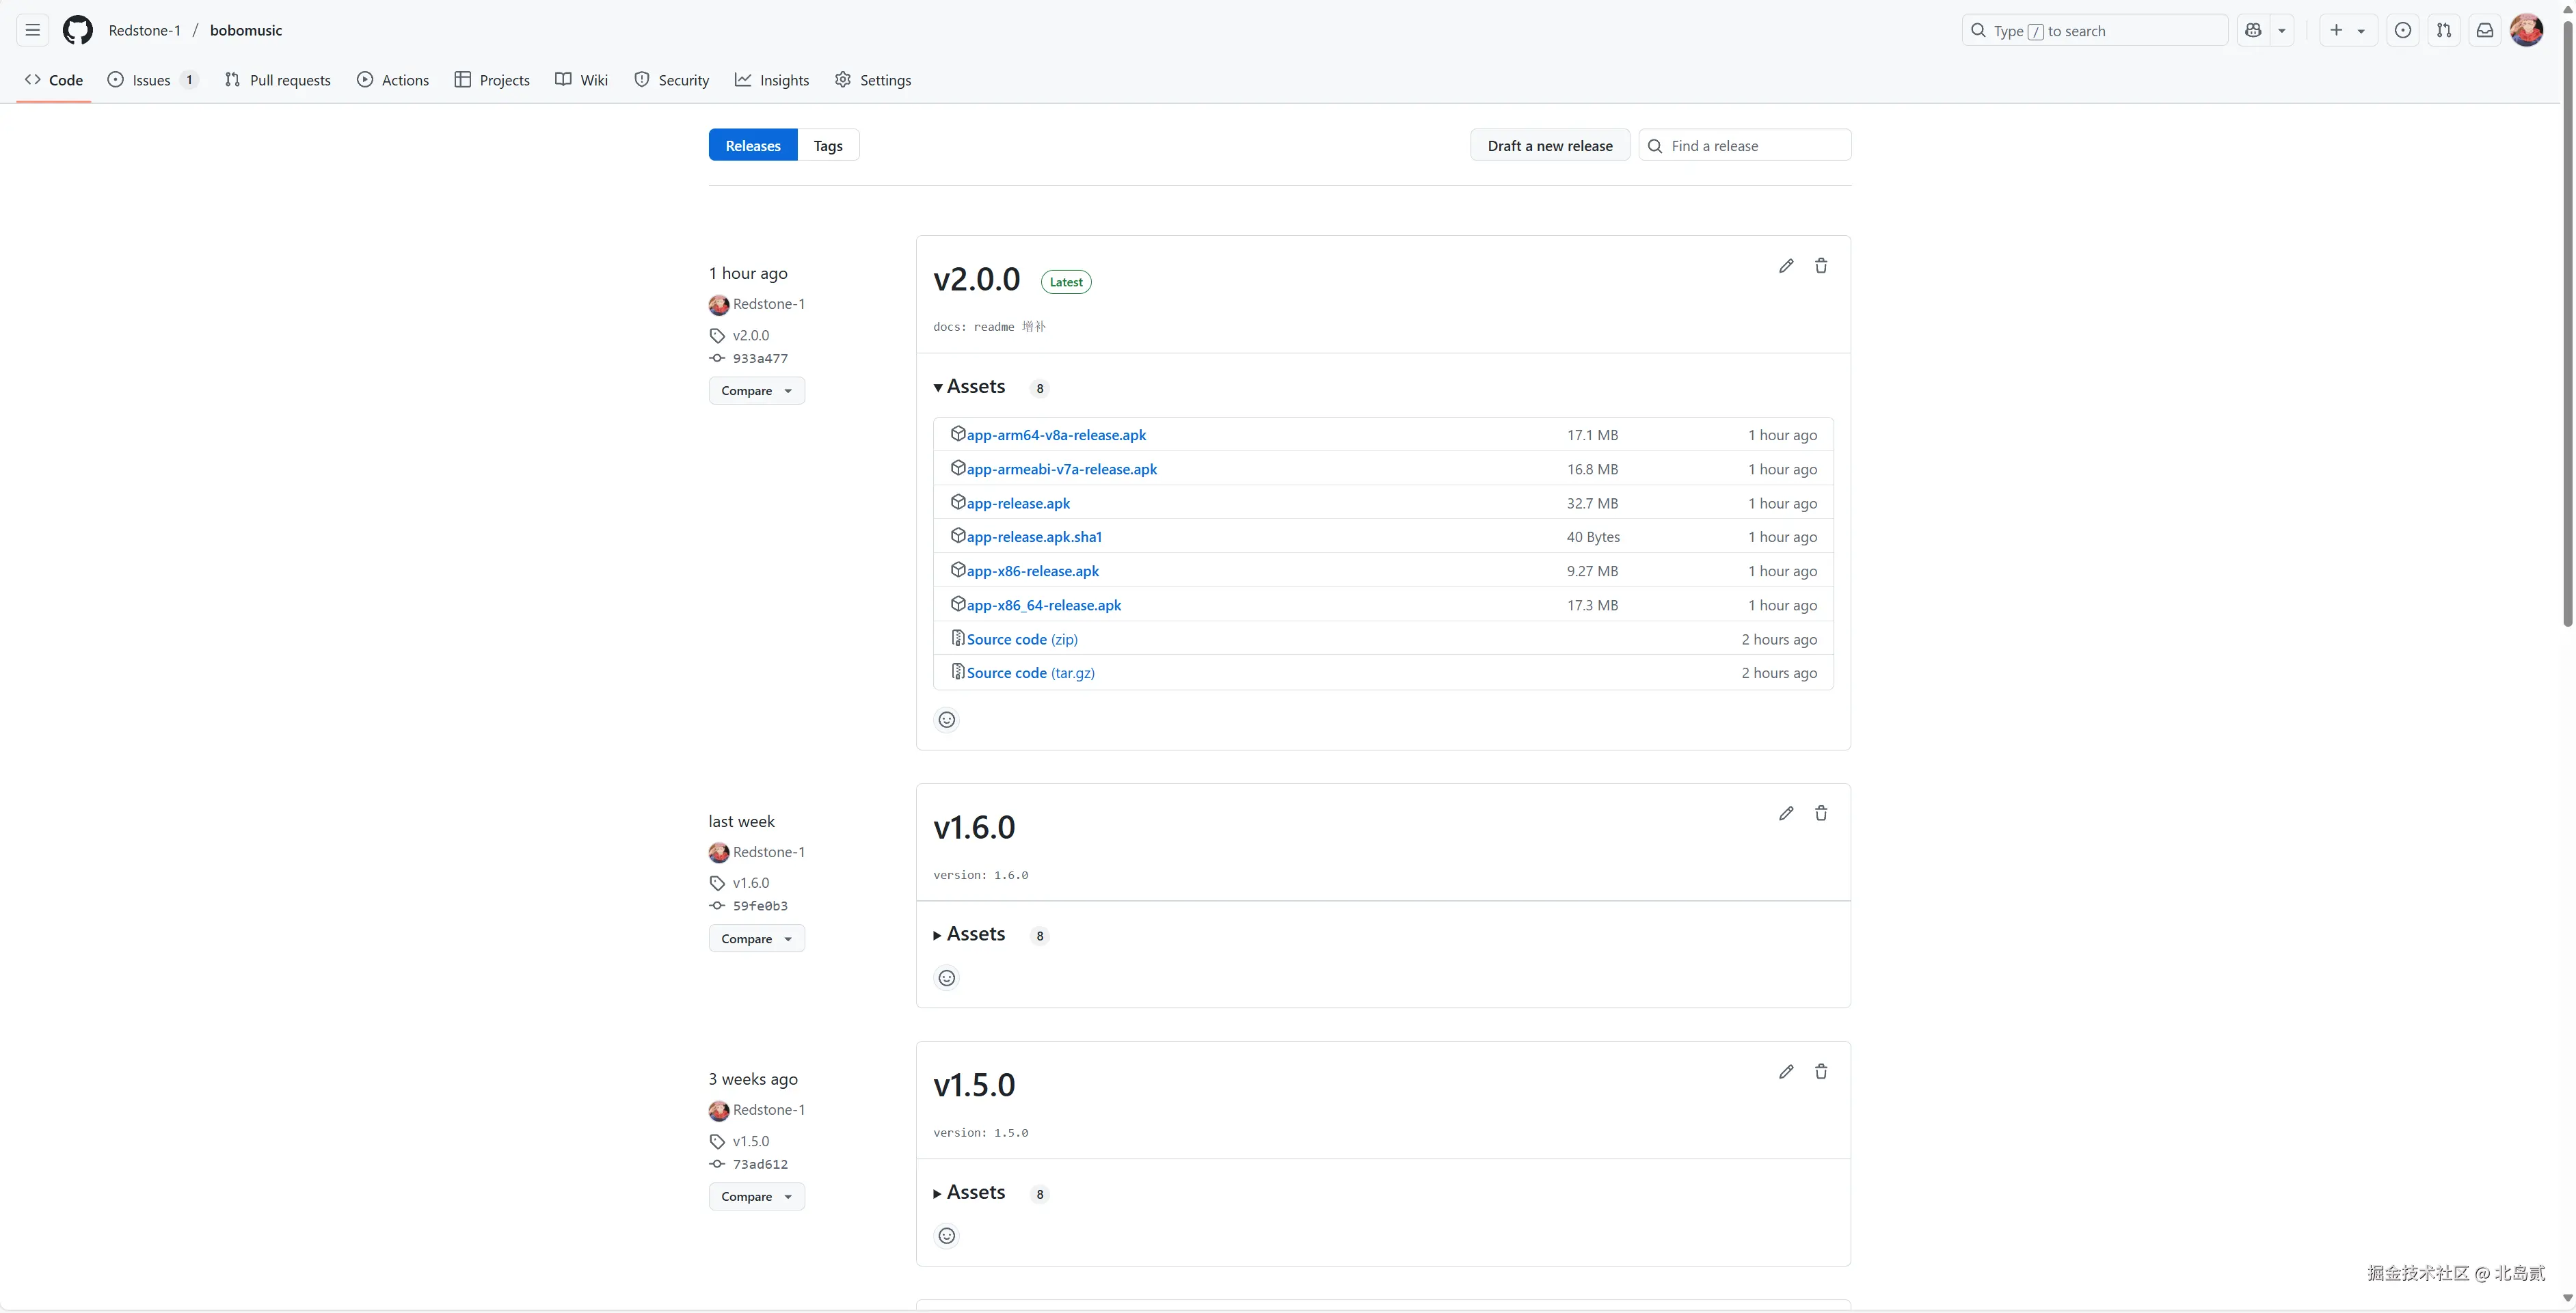Open the Copilot icon in header
This screenshot has width=2576, height=1313.
tap(2253, 30)
